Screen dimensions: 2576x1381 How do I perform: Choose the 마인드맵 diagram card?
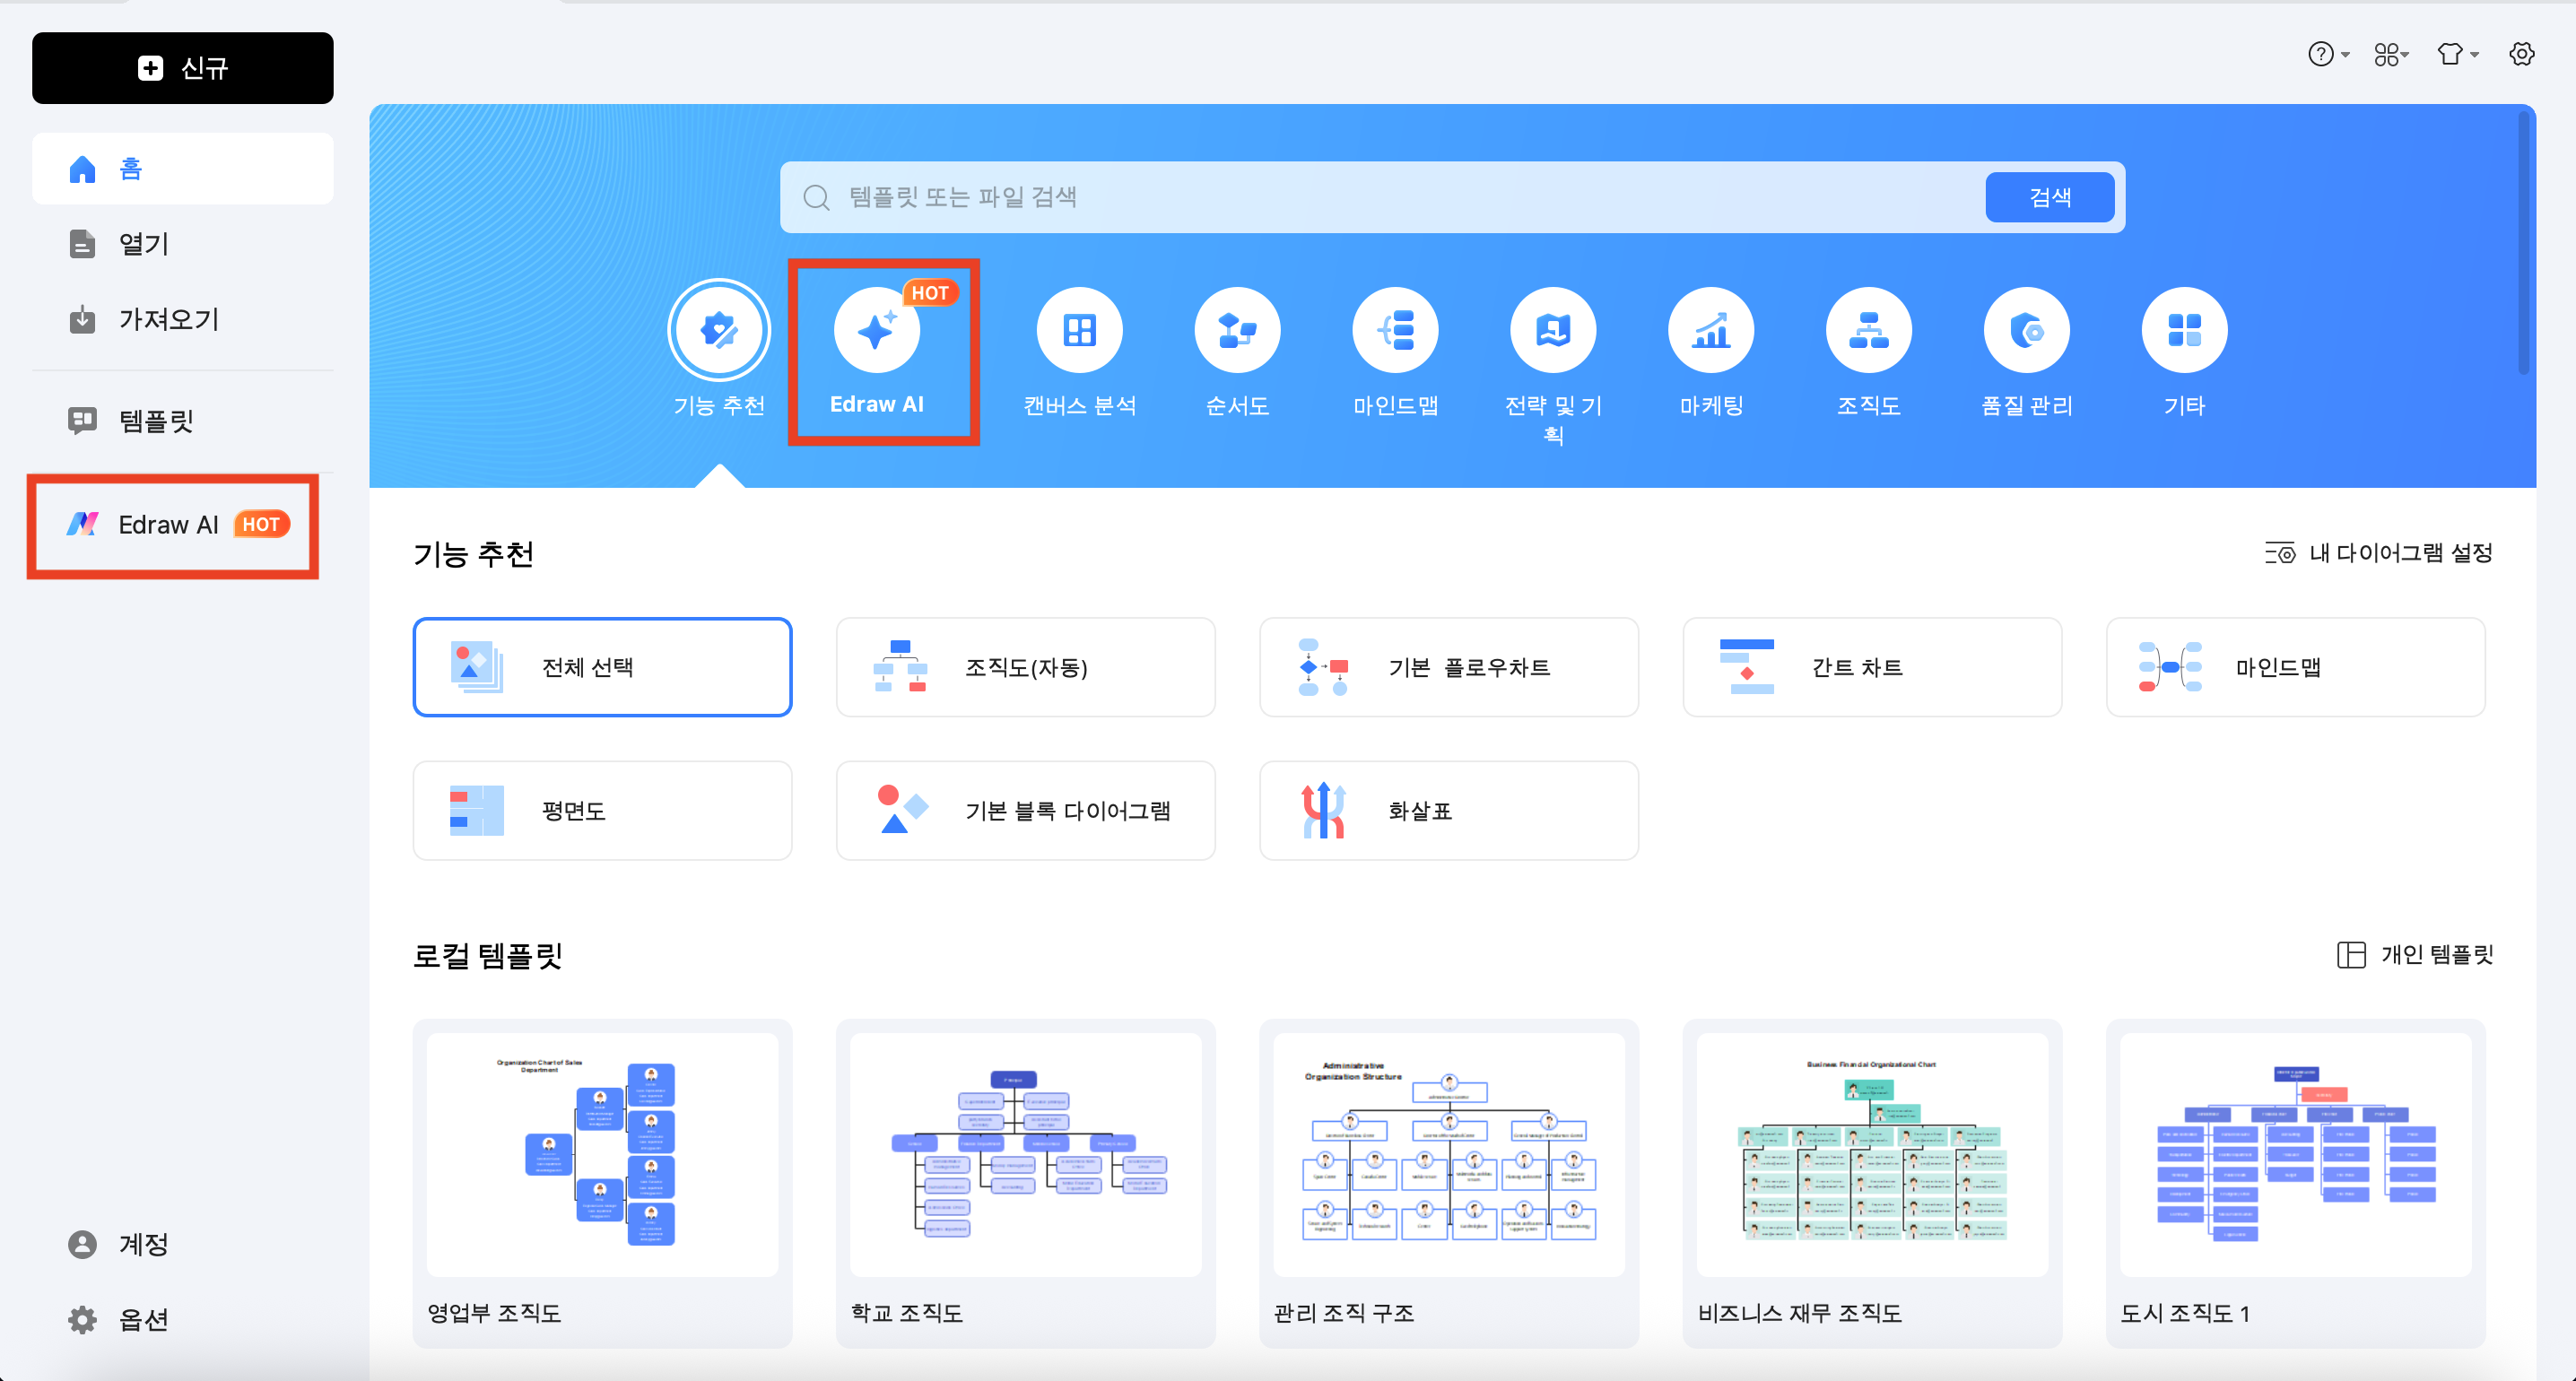point(2295,667)
